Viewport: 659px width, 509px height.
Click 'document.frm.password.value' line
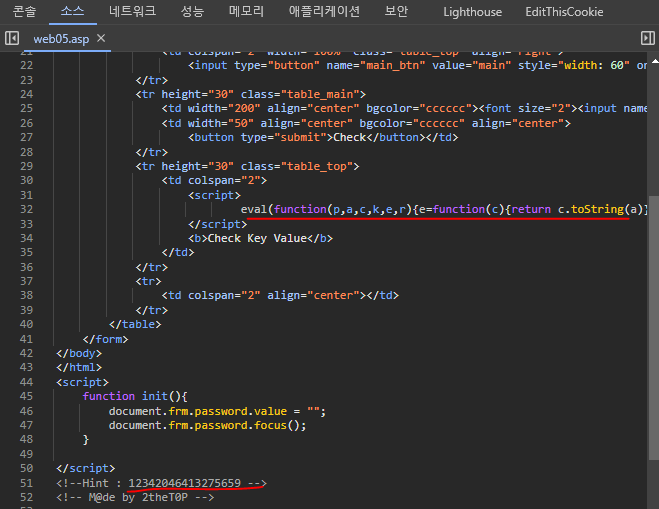(x=198, y=411)
